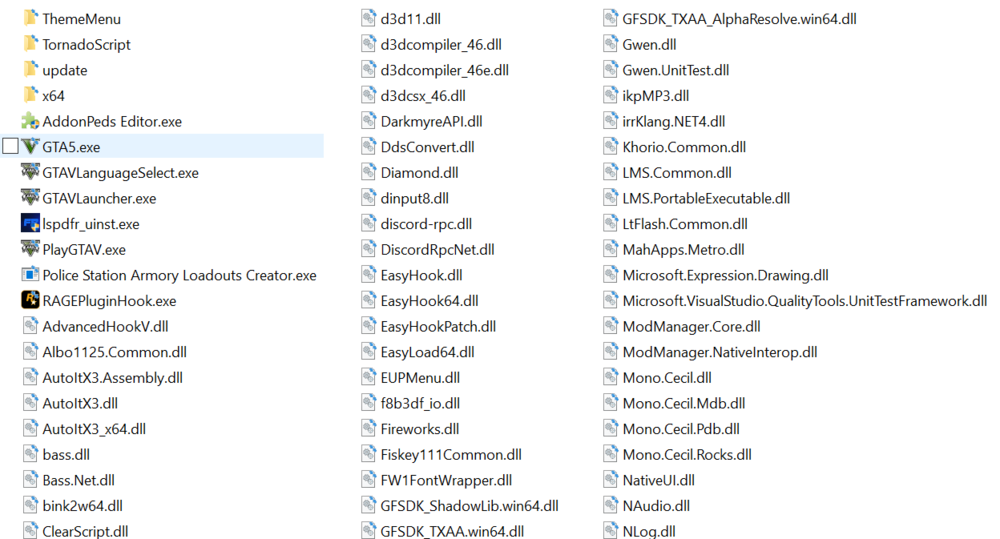The image size is (1000, 539).
Task: Select the file name MahApps.Metro.dll
Action: tap(684, 249)
